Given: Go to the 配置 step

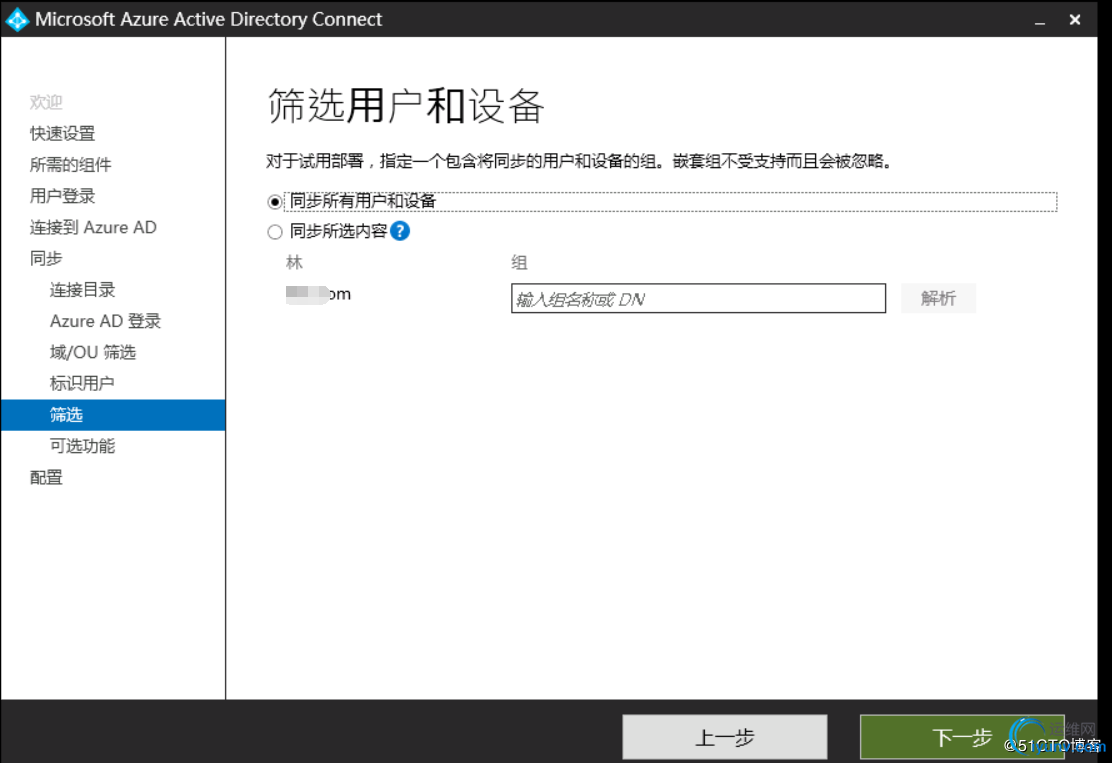Looking at the screenshot, I should coord(46,477).
